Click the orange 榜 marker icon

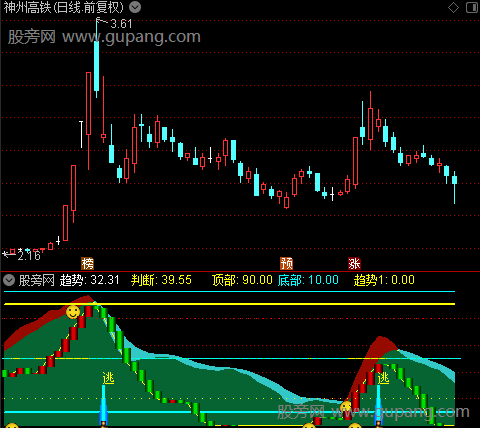pyautogui.click(x=88, y=264)
